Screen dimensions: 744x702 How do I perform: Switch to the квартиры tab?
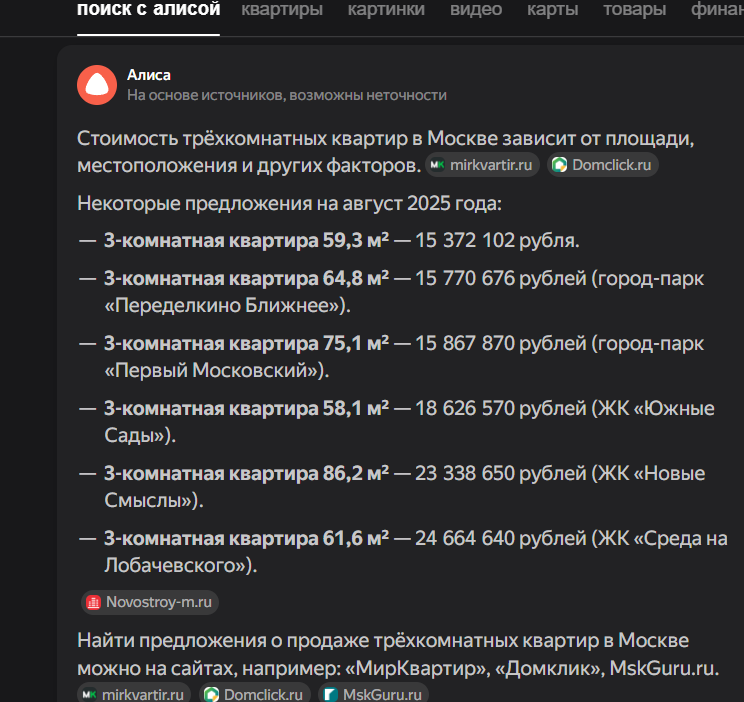pyautogui.click(x=282, y=9)
